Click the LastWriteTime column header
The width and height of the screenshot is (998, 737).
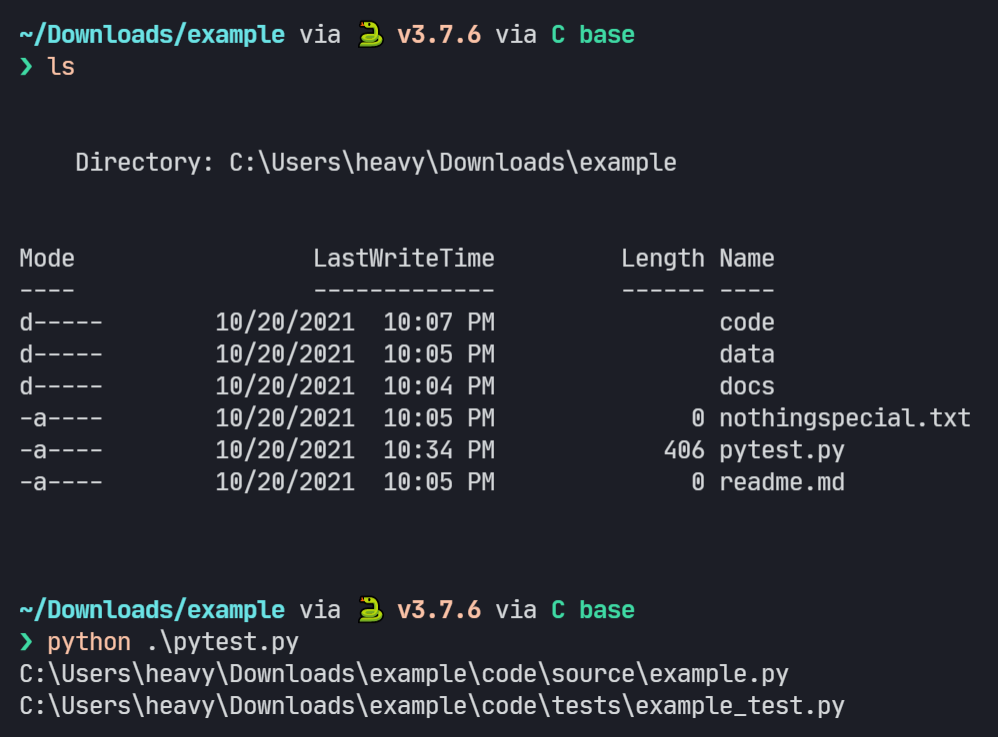tap(404, 258)
